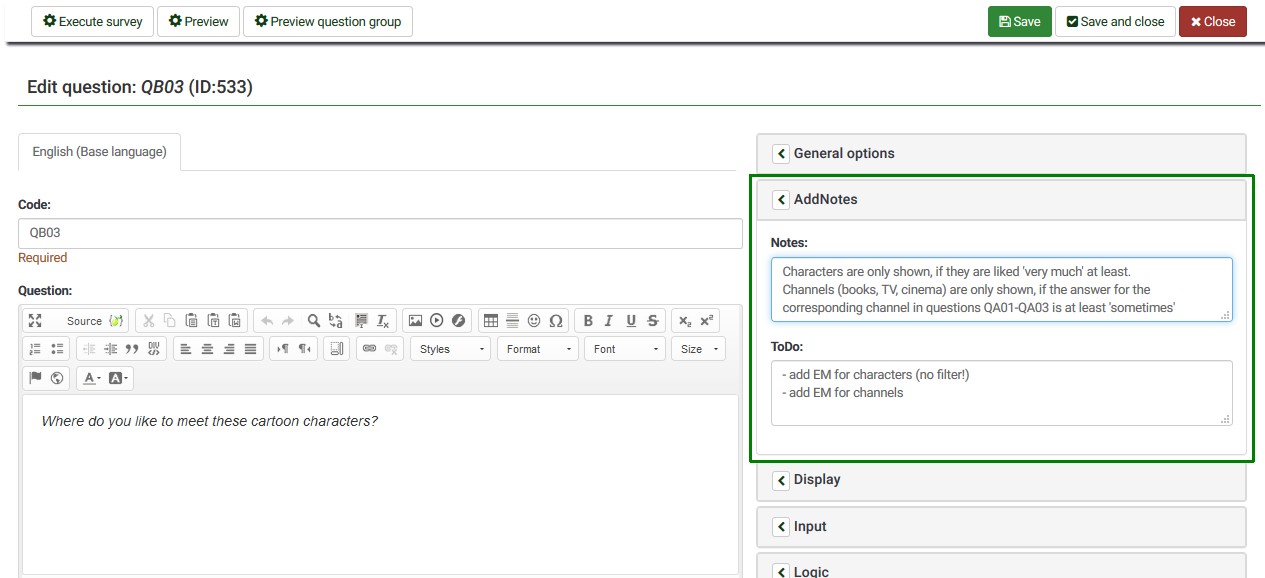Toggle bold formatting
The image size is (1265, 578).
click(x=588, y=321)
